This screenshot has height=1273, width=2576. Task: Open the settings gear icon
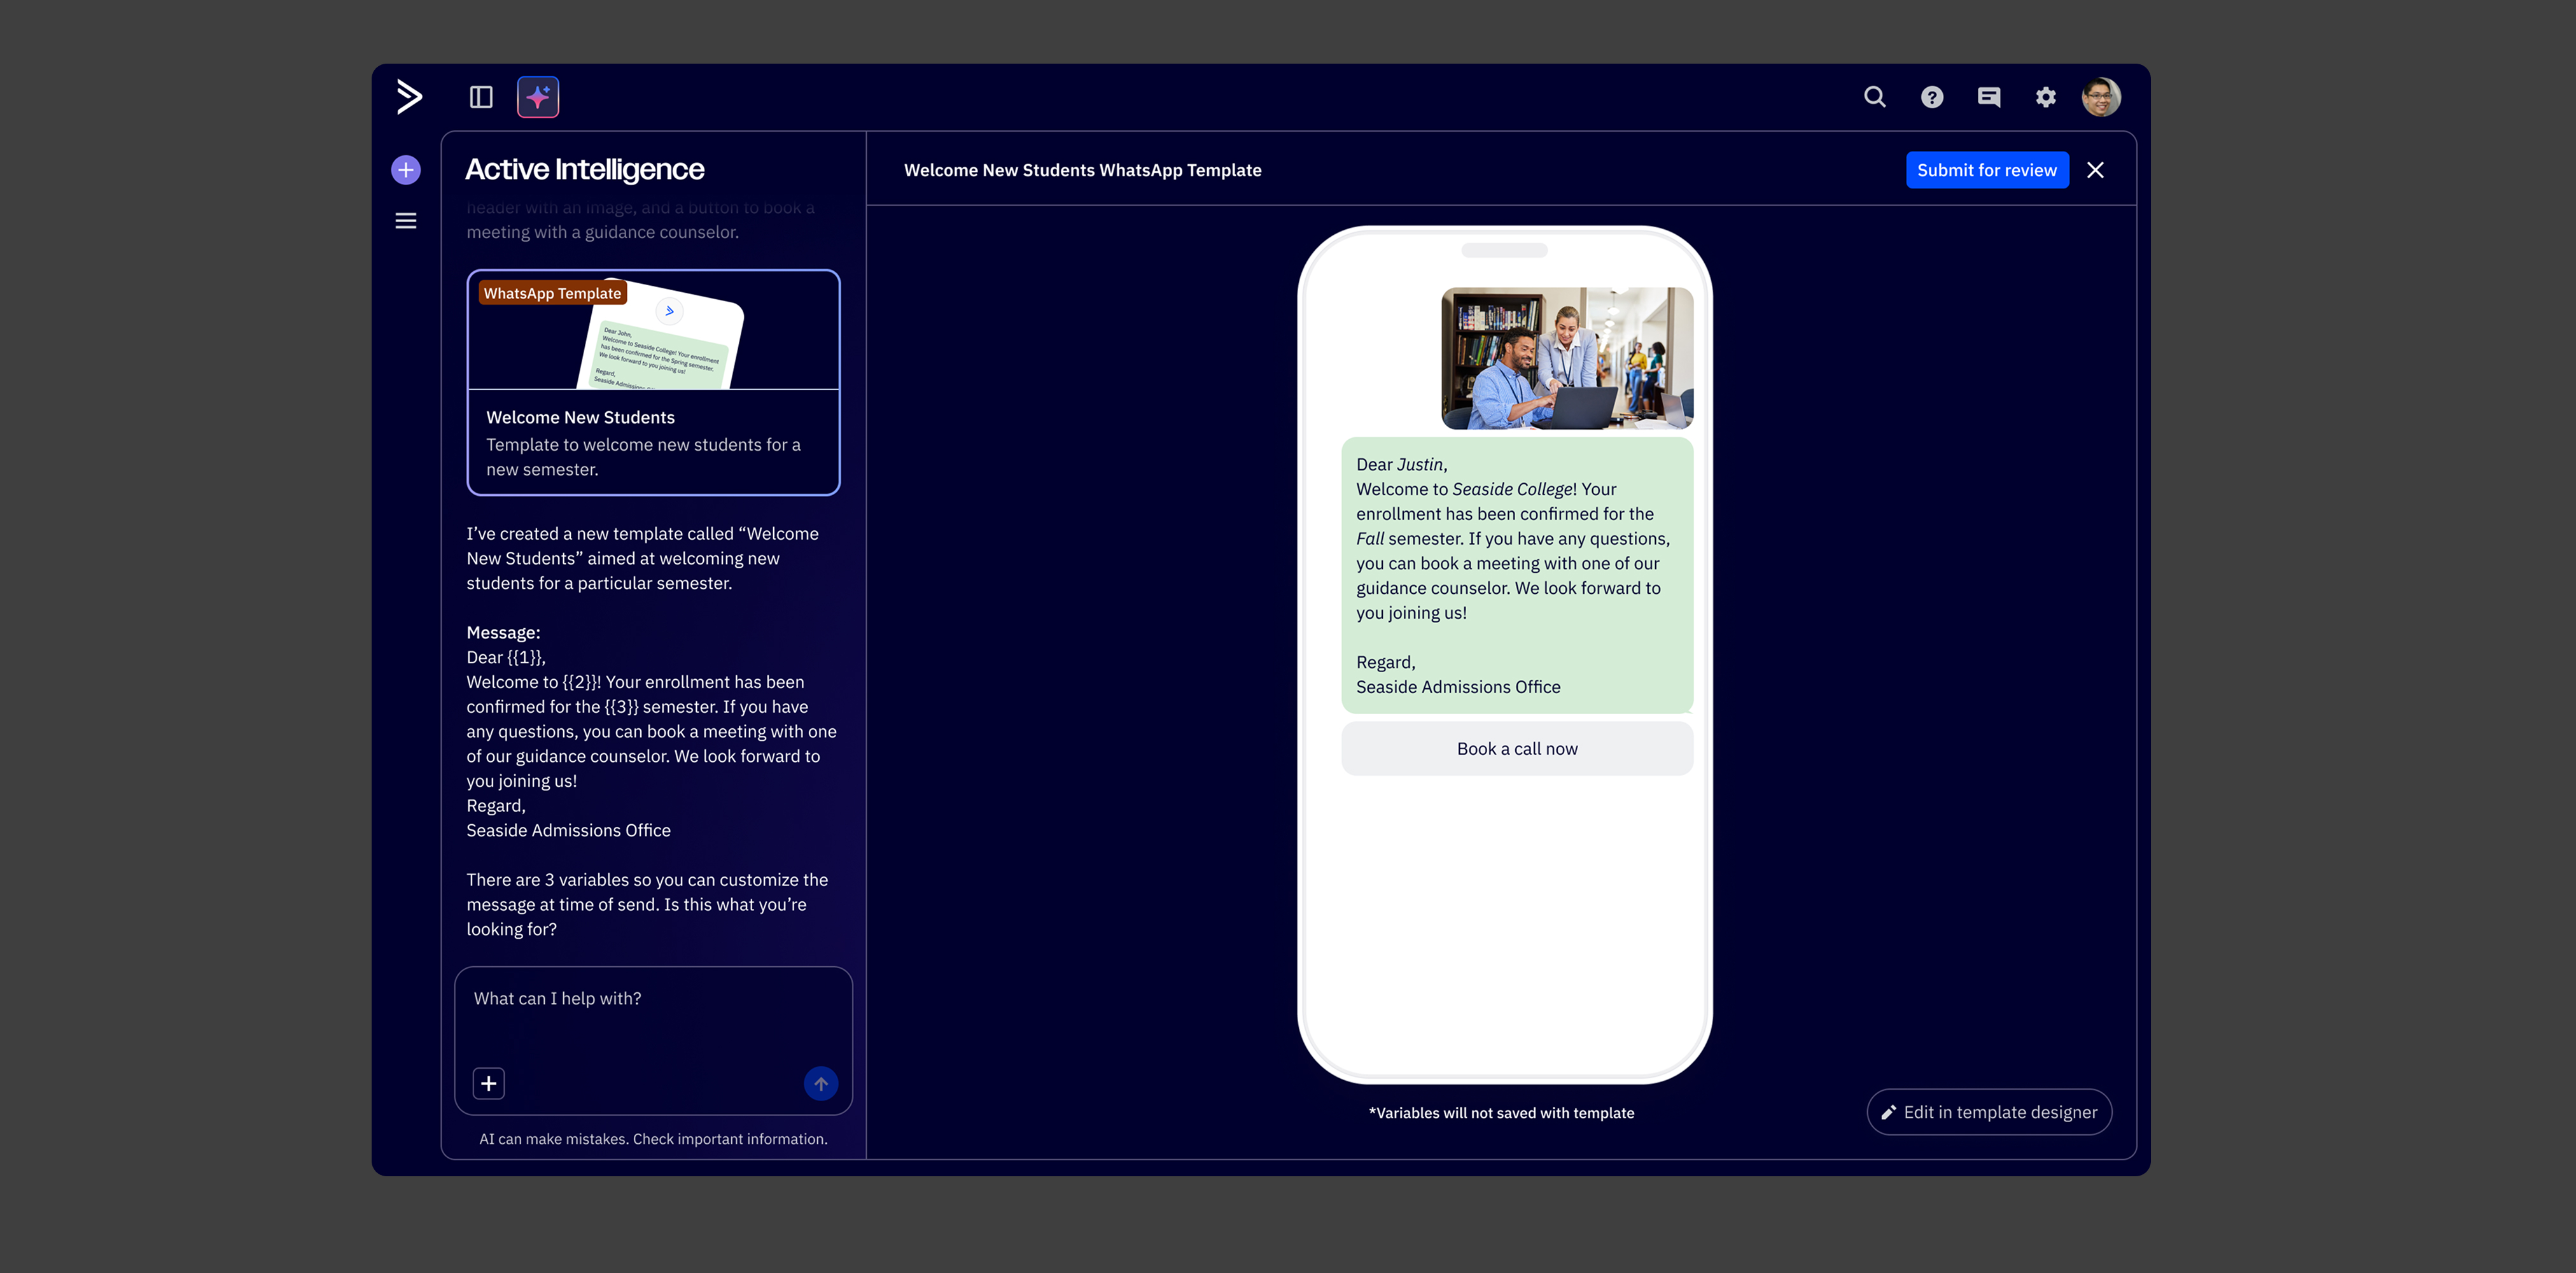click(2046, 97)
